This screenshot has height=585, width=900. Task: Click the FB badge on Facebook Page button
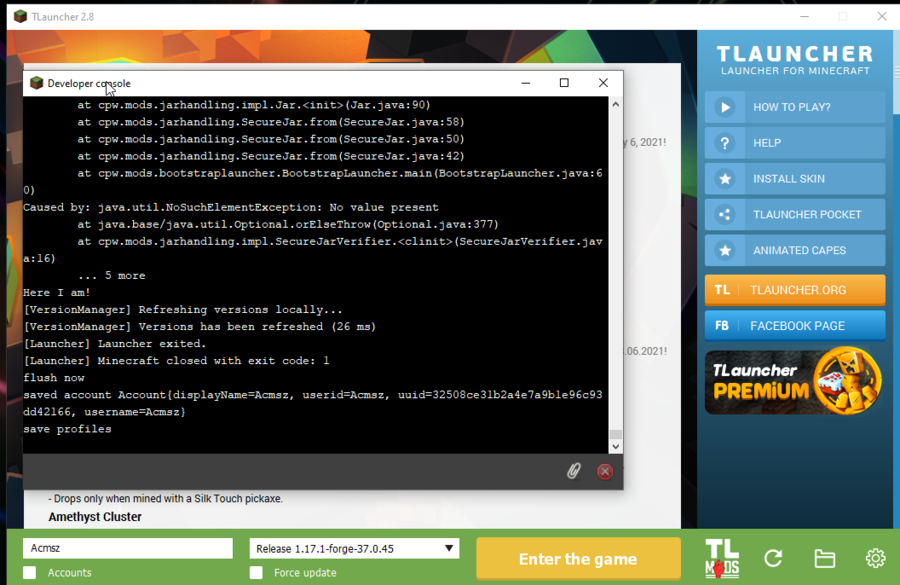point(722,326)
